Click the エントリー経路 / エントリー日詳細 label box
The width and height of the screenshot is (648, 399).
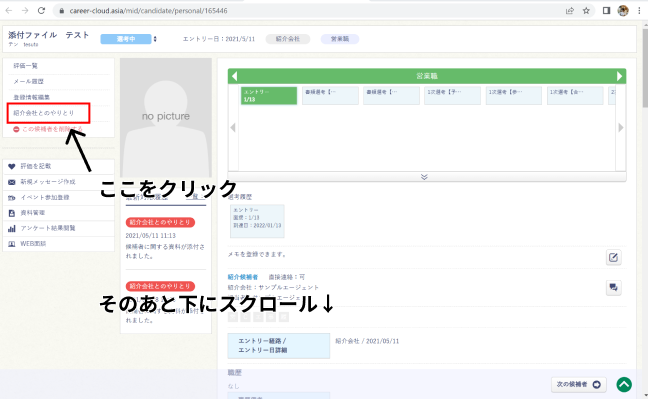279,346
